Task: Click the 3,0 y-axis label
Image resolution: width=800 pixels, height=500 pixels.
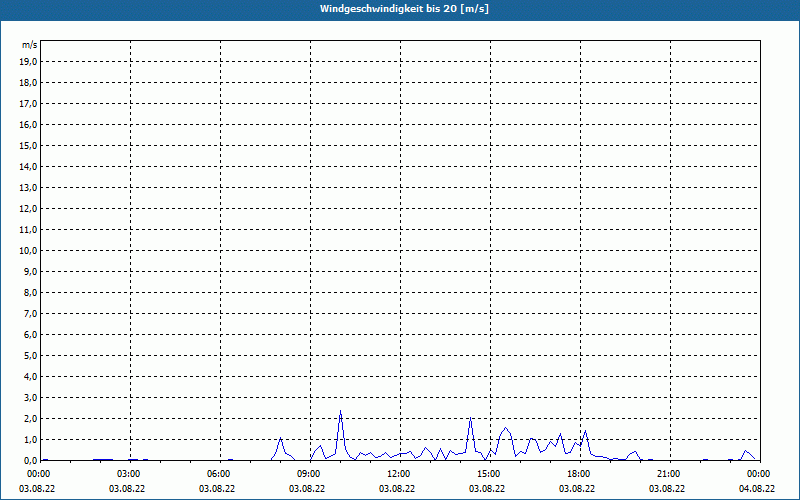Action: (30, 397)
